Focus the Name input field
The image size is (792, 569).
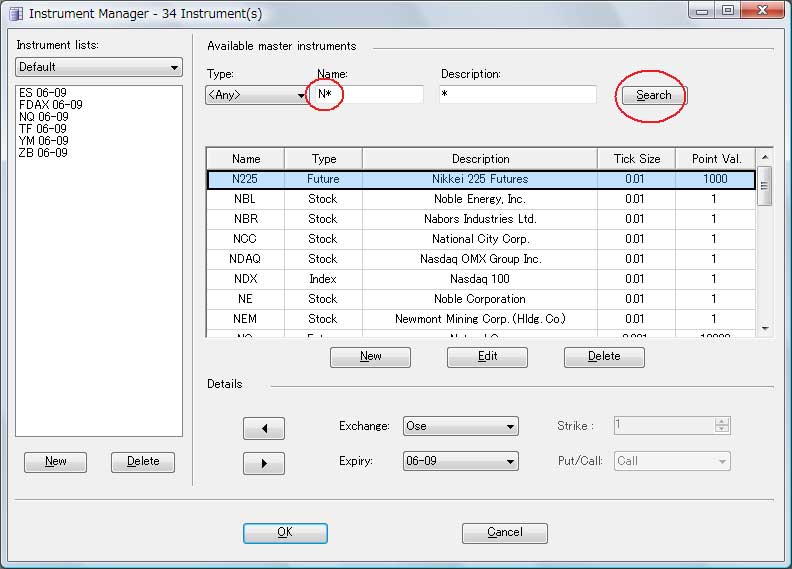click(370, 94)
